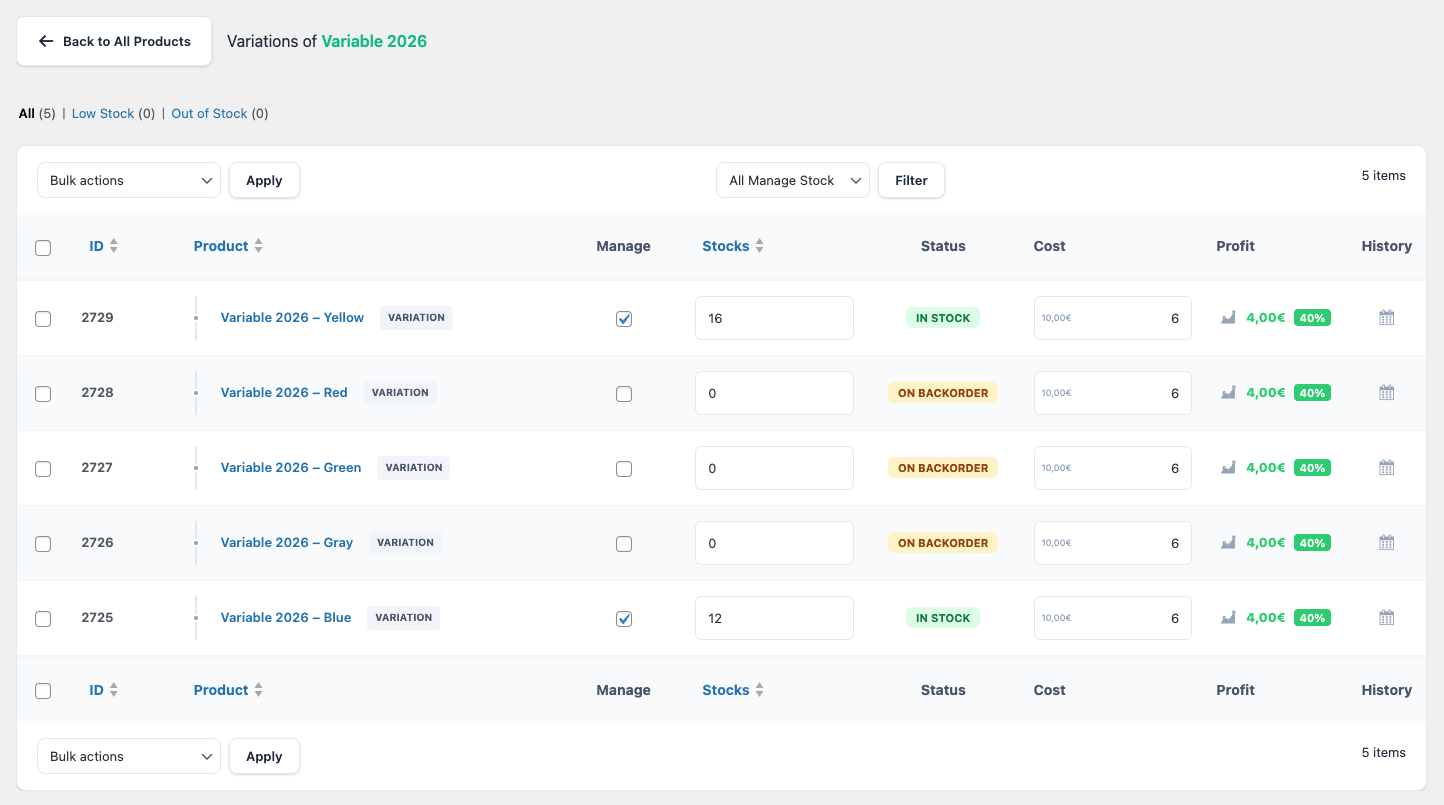Disable manage stock for Yellow variation

(624, 319)
